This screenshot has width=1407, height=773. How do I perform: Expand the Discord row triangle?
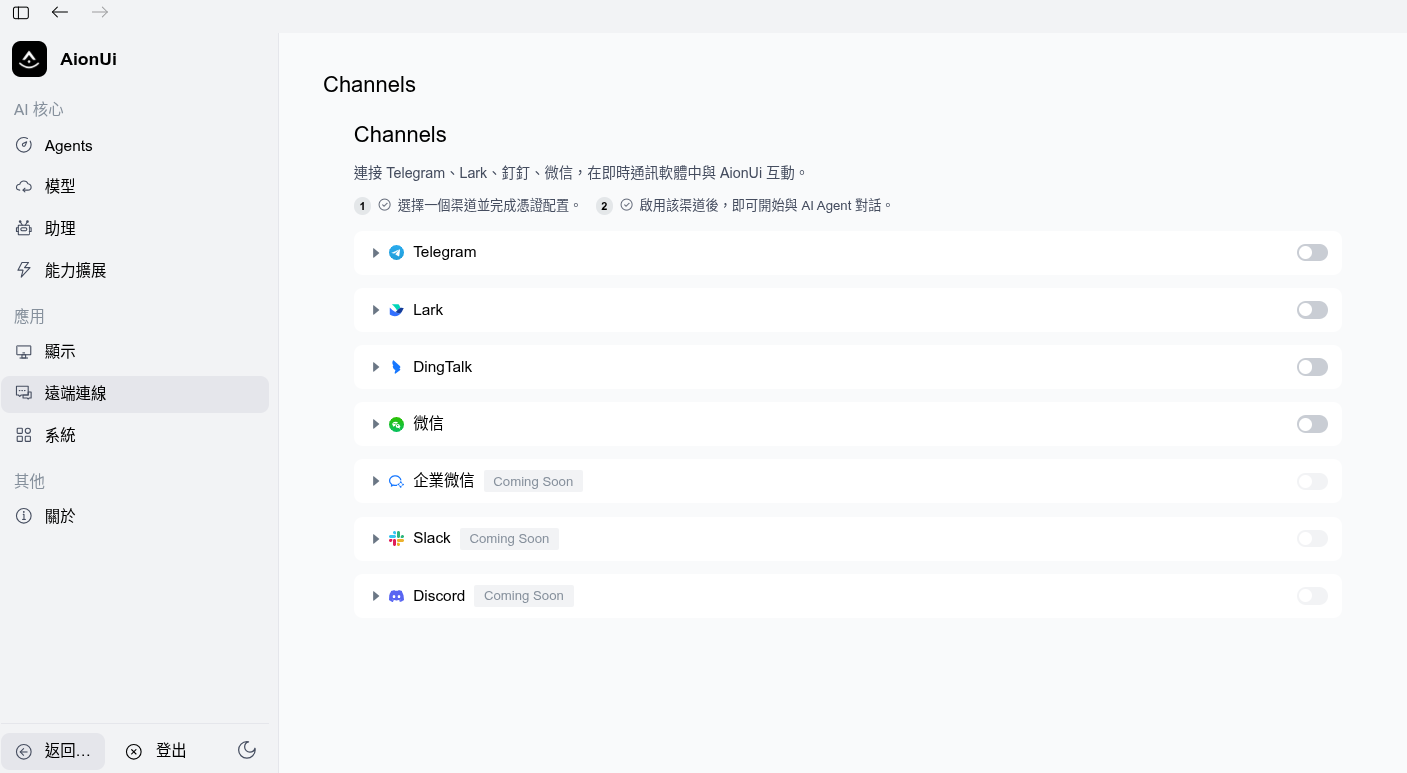pyautogui.click(x=376, y=596)
